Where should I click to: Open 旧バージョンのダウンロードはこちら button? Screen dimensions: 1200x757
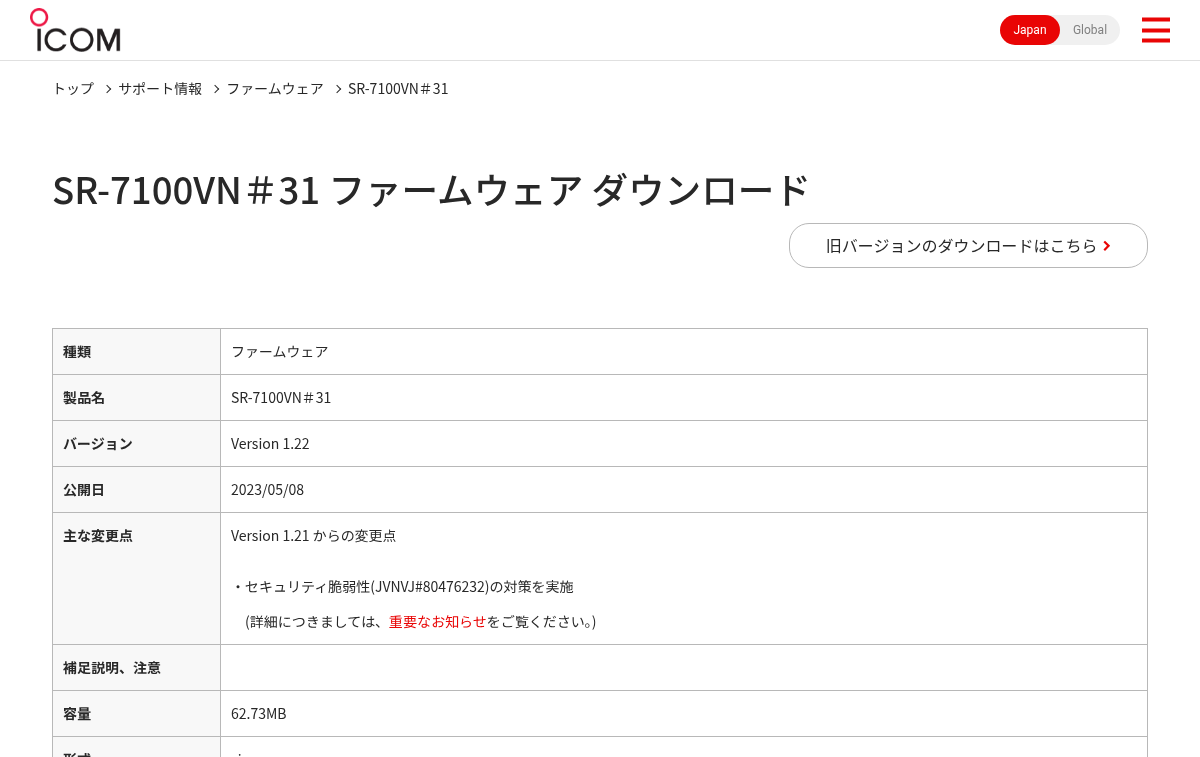[968, 245]
